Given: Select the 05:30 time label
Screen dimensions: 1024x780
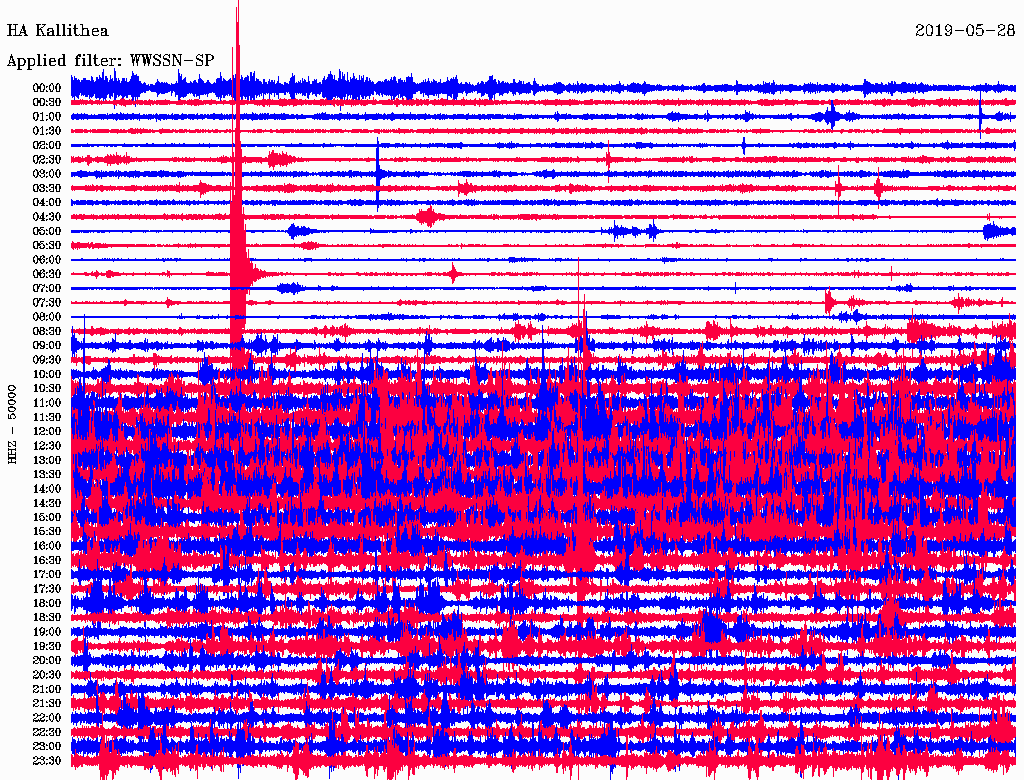Looking at the screenshot, I should 47,246.
